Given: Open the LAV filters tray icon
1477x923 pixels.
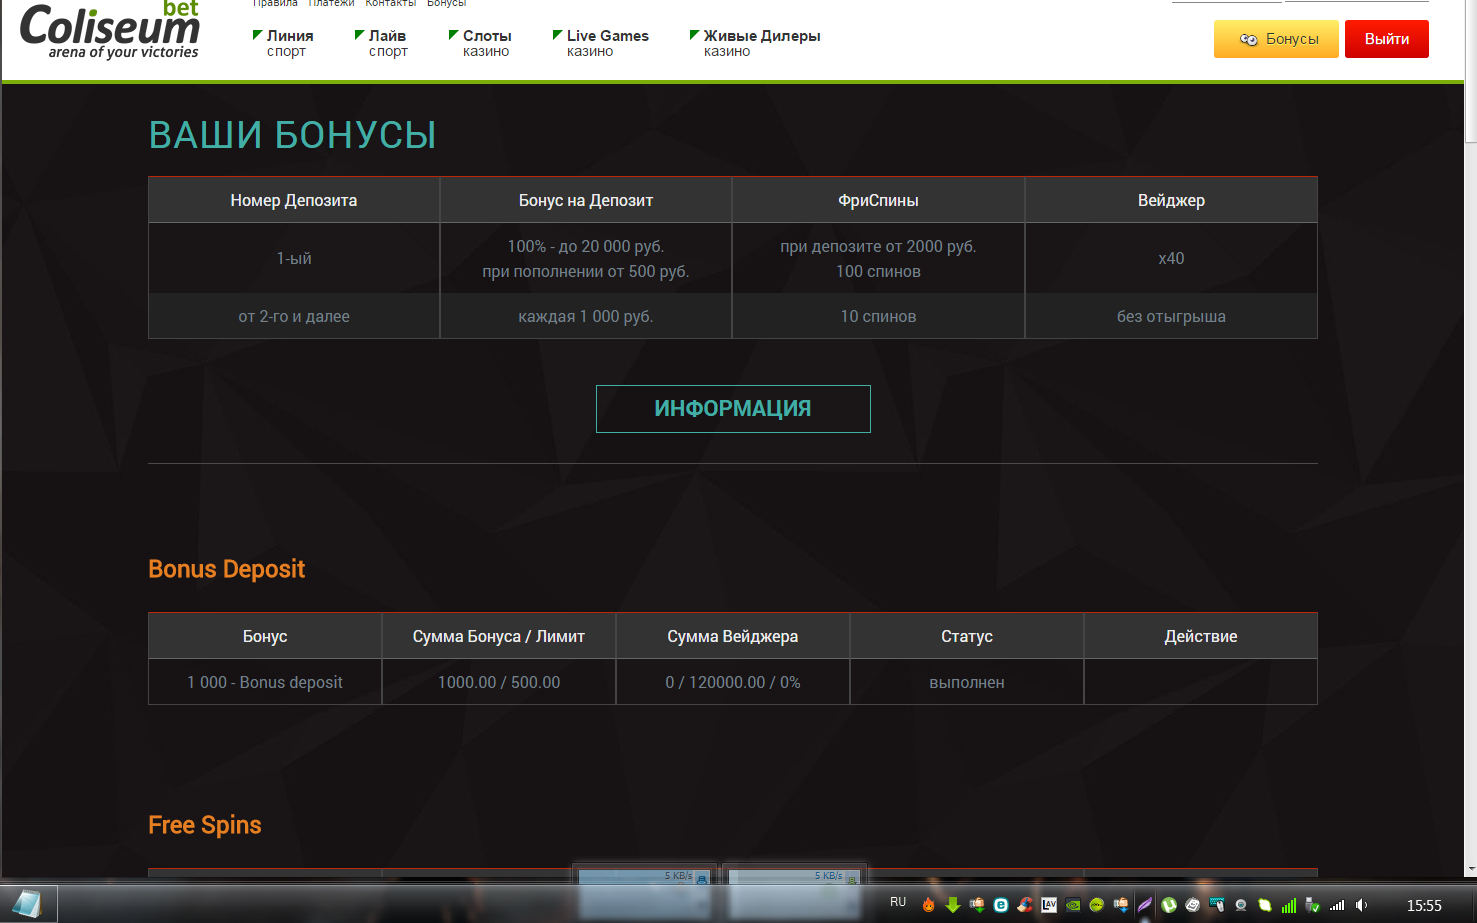Looking at the screenshot, I should tap(1049, 905).
